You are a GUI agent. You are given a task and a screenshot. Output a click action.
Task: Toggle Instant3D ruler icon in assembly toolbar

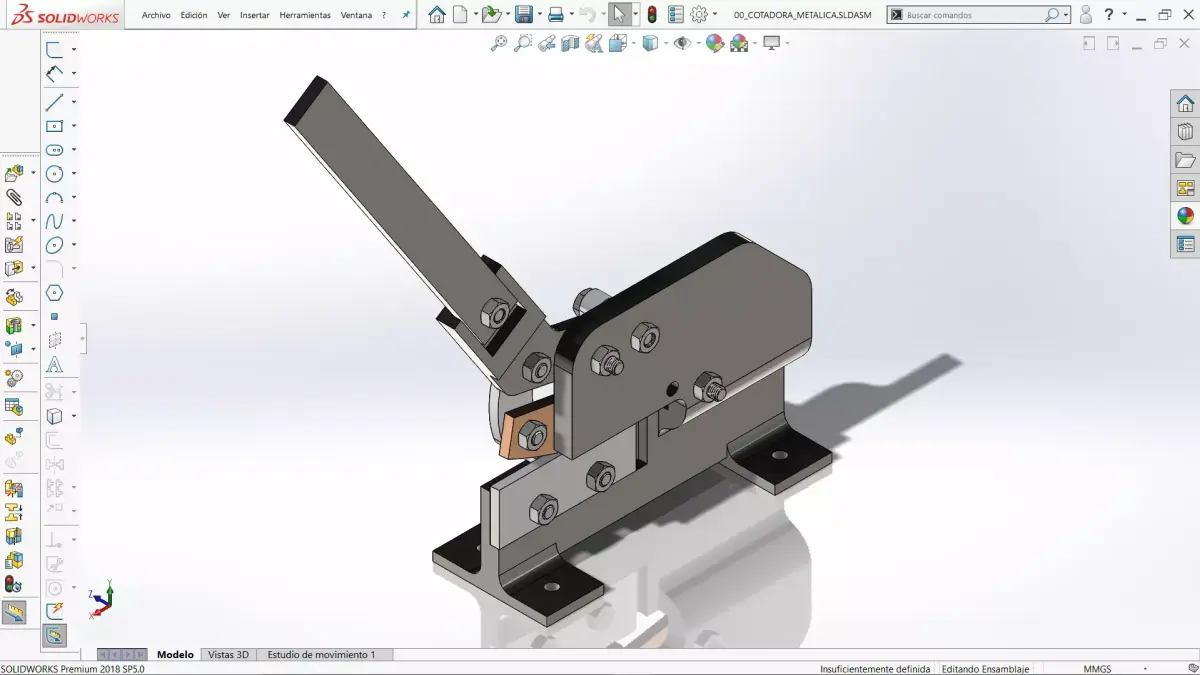[14, 612]
